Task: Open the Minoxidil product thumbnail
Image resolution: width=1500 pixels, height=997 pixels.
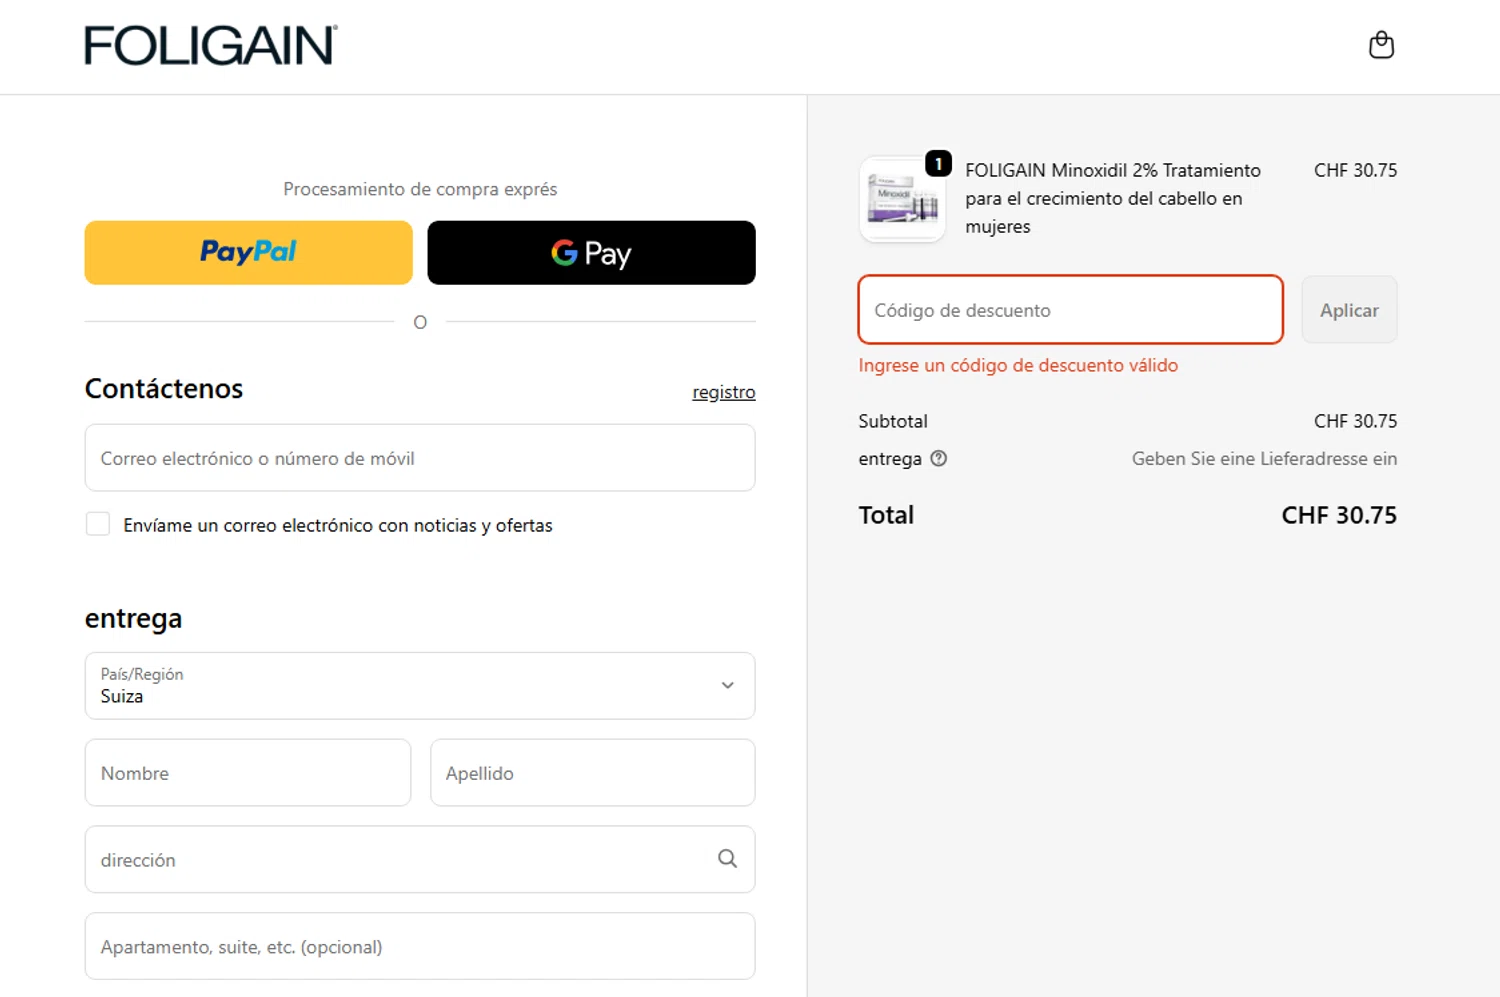Action: point(902,199)
